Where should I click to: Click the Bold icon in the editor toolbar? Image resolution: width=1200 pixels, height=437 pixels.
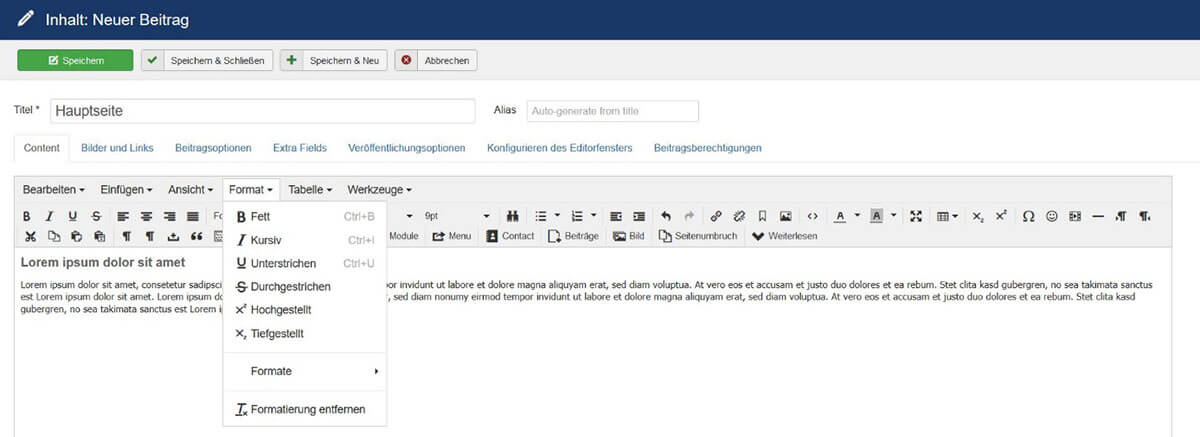click(27, 216)
